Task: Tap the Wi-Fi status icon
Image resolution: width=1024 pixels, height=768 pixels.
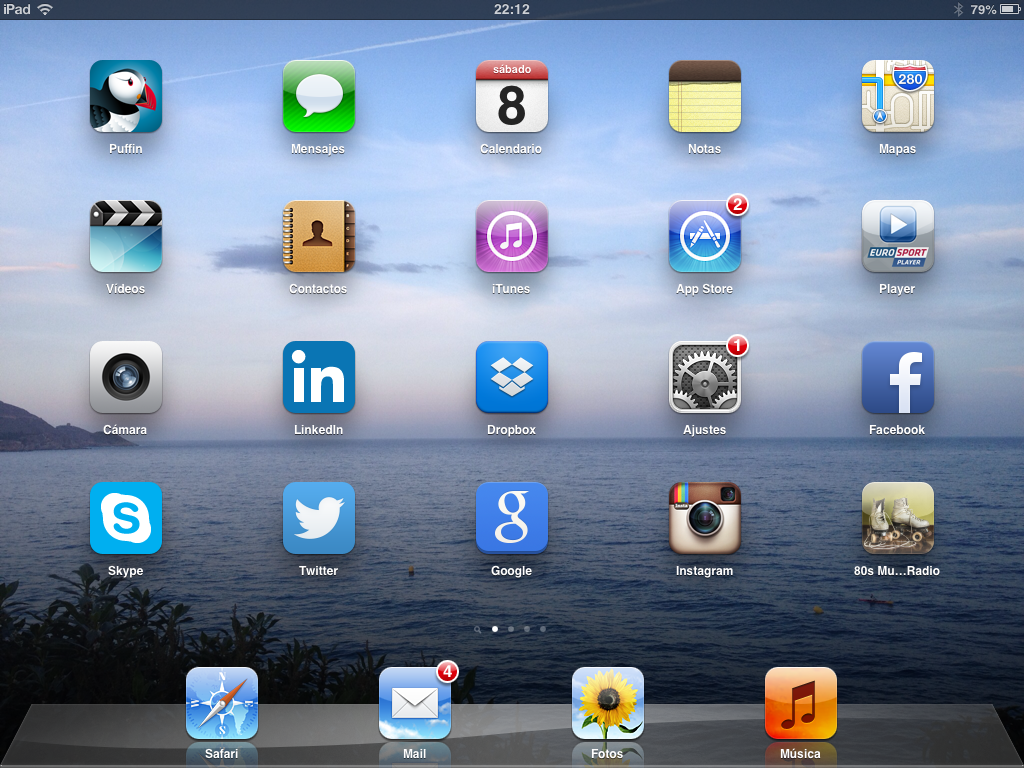Action: coord(45,9)
